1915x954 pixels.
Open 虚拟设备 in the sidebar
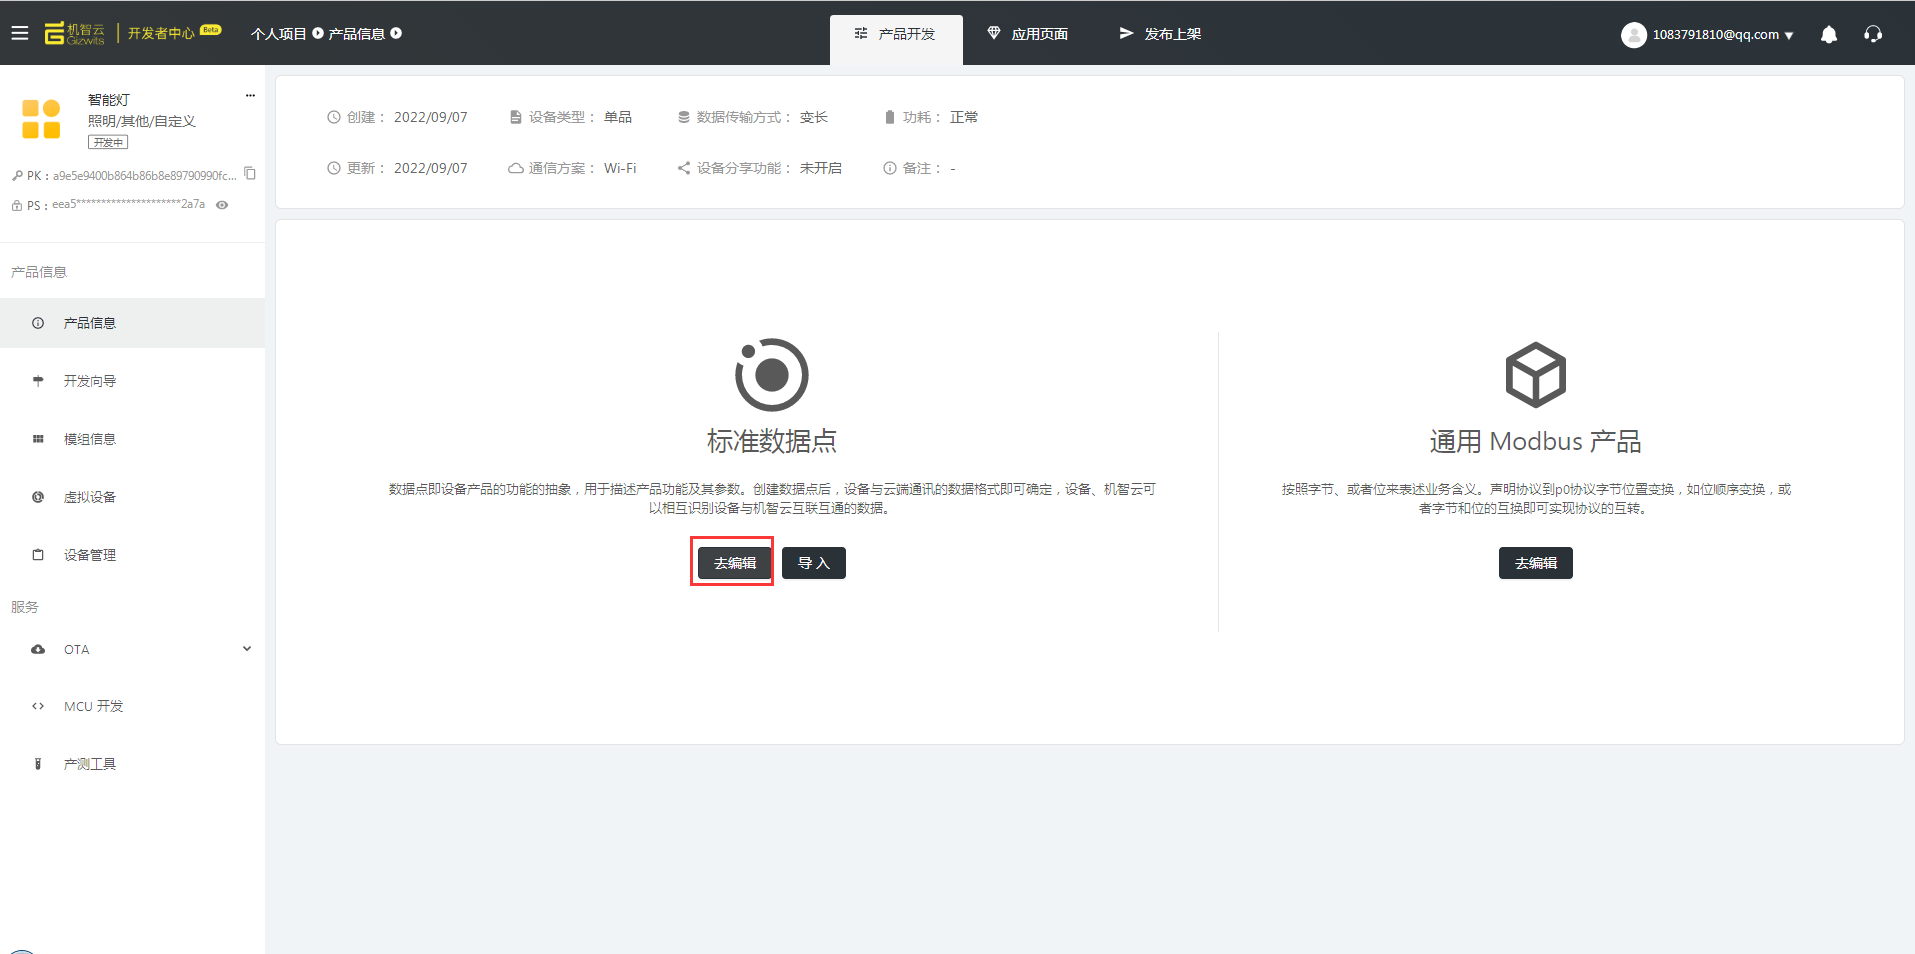(x=90, y=497)
